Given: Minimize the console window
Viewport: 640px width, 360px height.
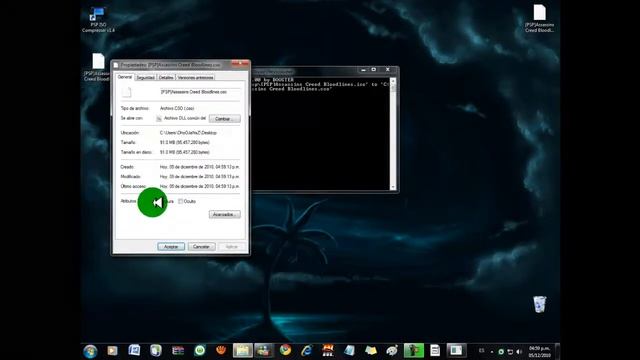Looking at the screenshot, I should coord(363,70).
